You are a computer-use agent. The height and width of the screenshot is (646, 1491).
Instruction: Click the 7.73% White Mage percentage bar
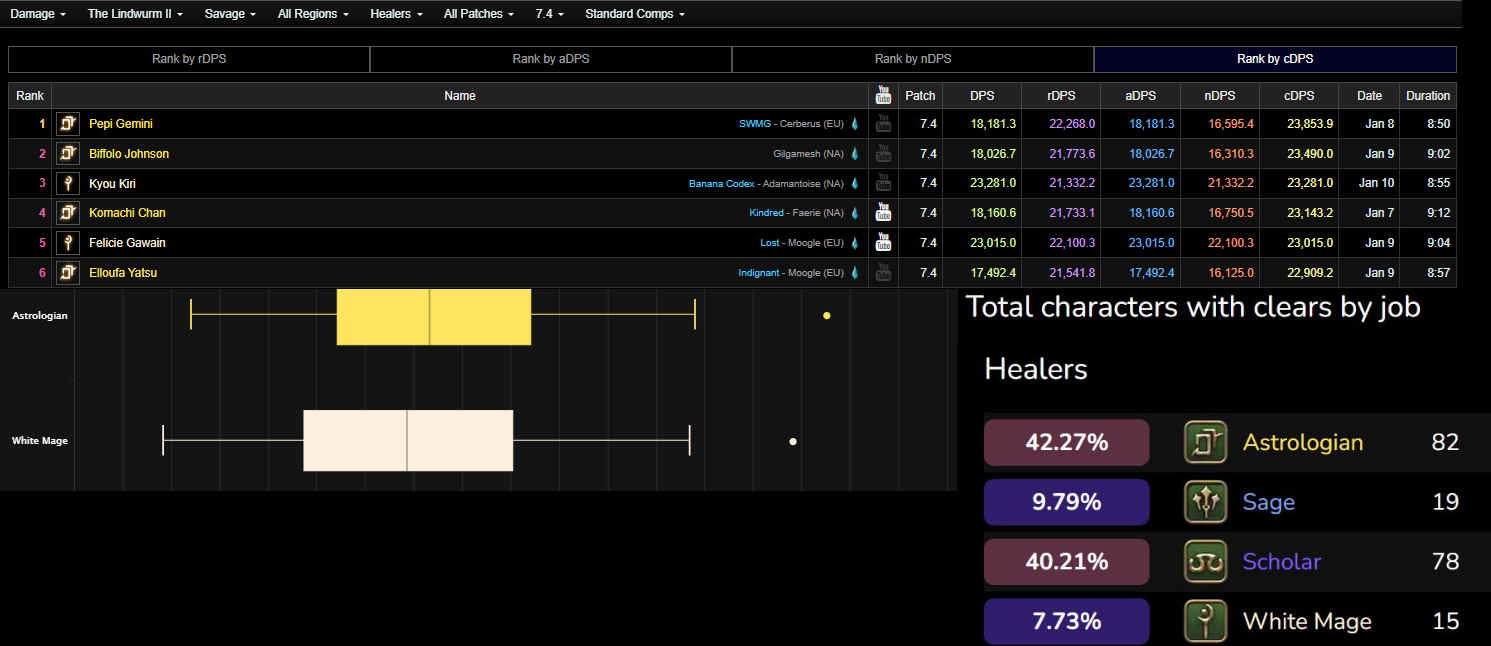coord(1067,621)
